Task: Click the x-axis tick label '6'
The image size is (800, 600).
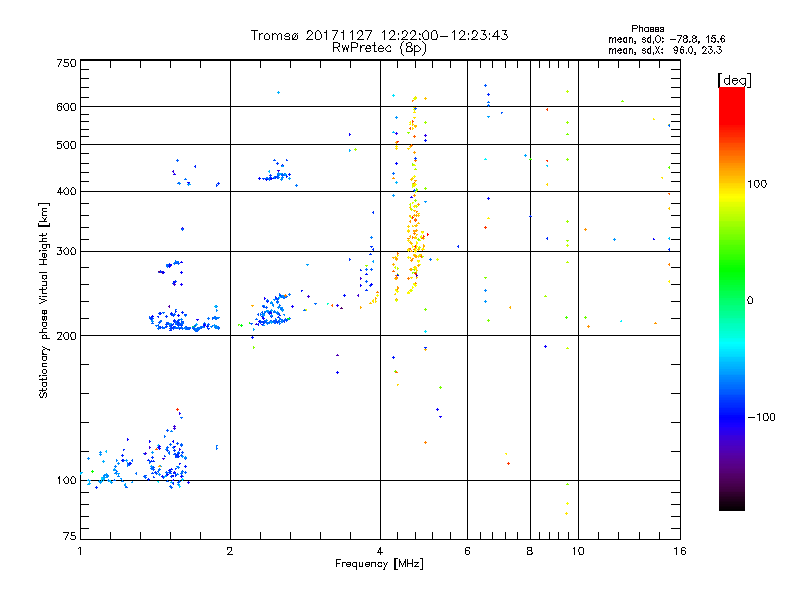Action: 467,551
